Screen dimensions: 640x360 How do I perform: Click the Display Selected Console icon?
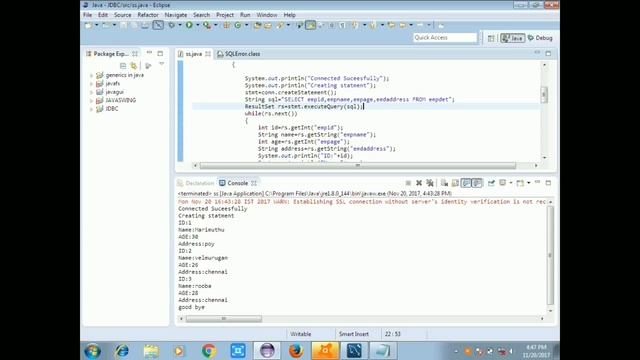click(x=503, y=183)
